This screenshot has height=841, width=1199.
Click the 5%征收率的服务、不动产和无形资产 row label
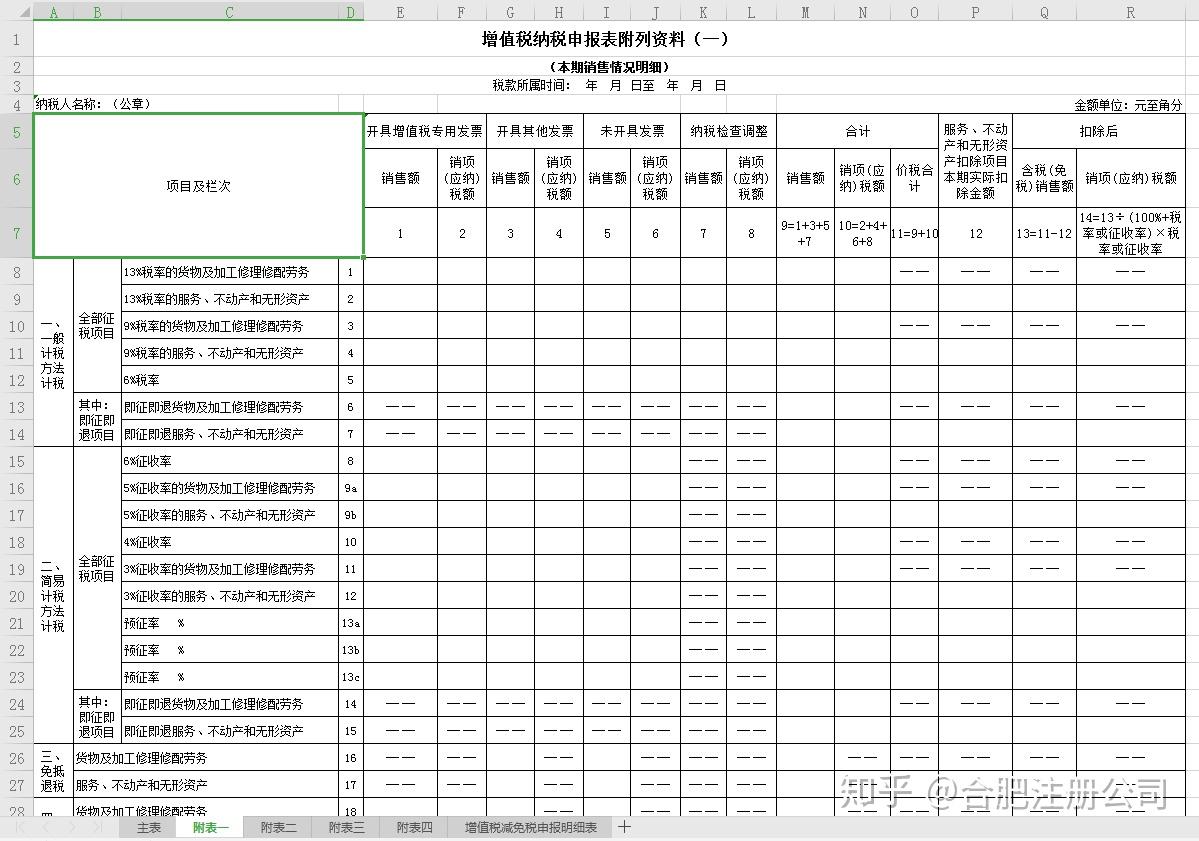pyautogui.click(x=229, y=515)
